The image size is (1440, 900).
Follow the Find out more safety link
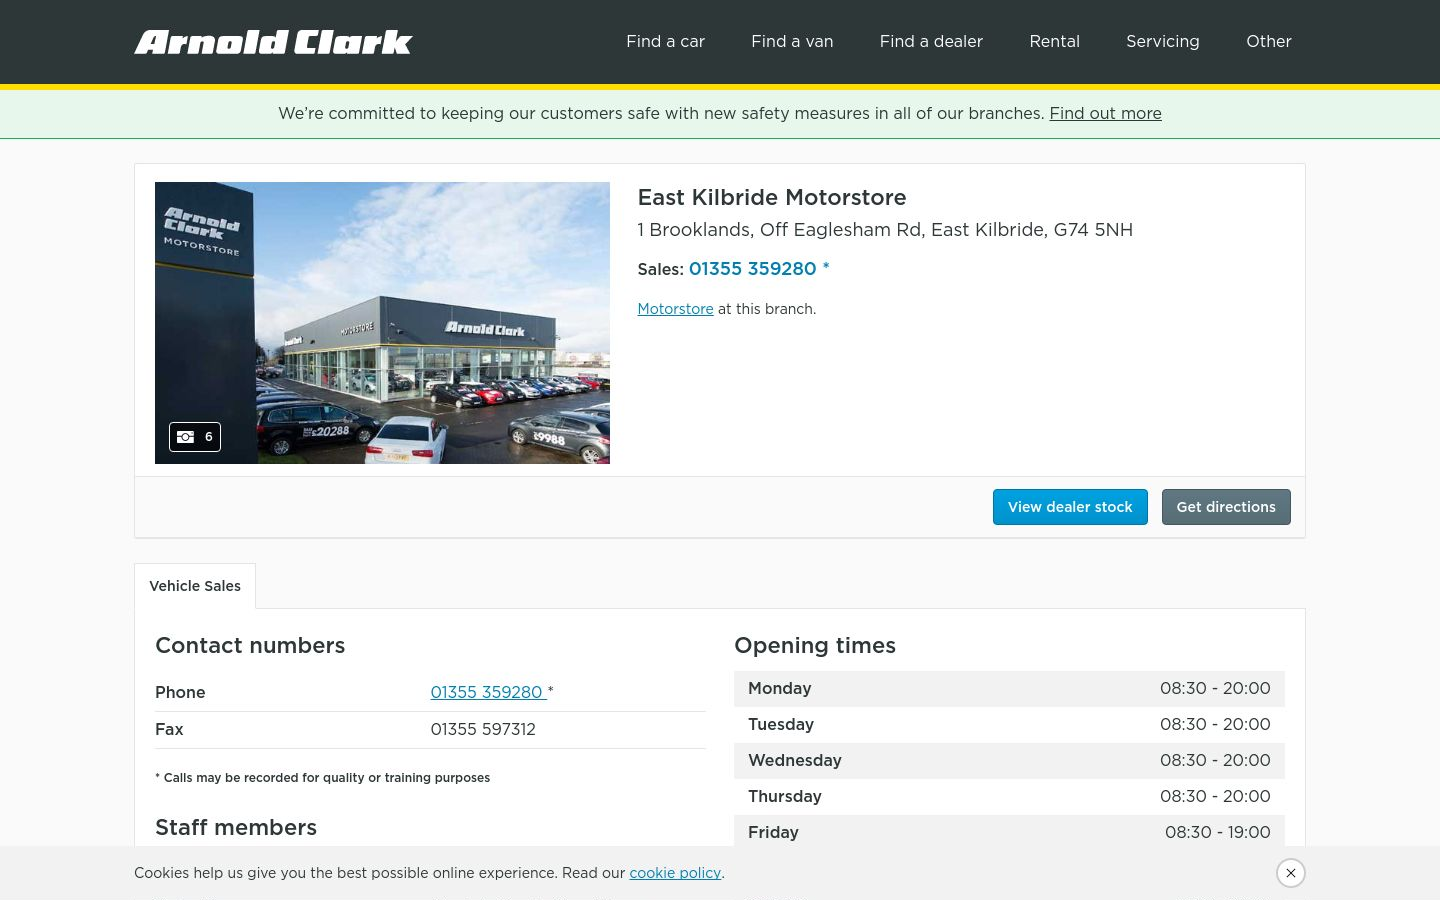pos(1105,113)
